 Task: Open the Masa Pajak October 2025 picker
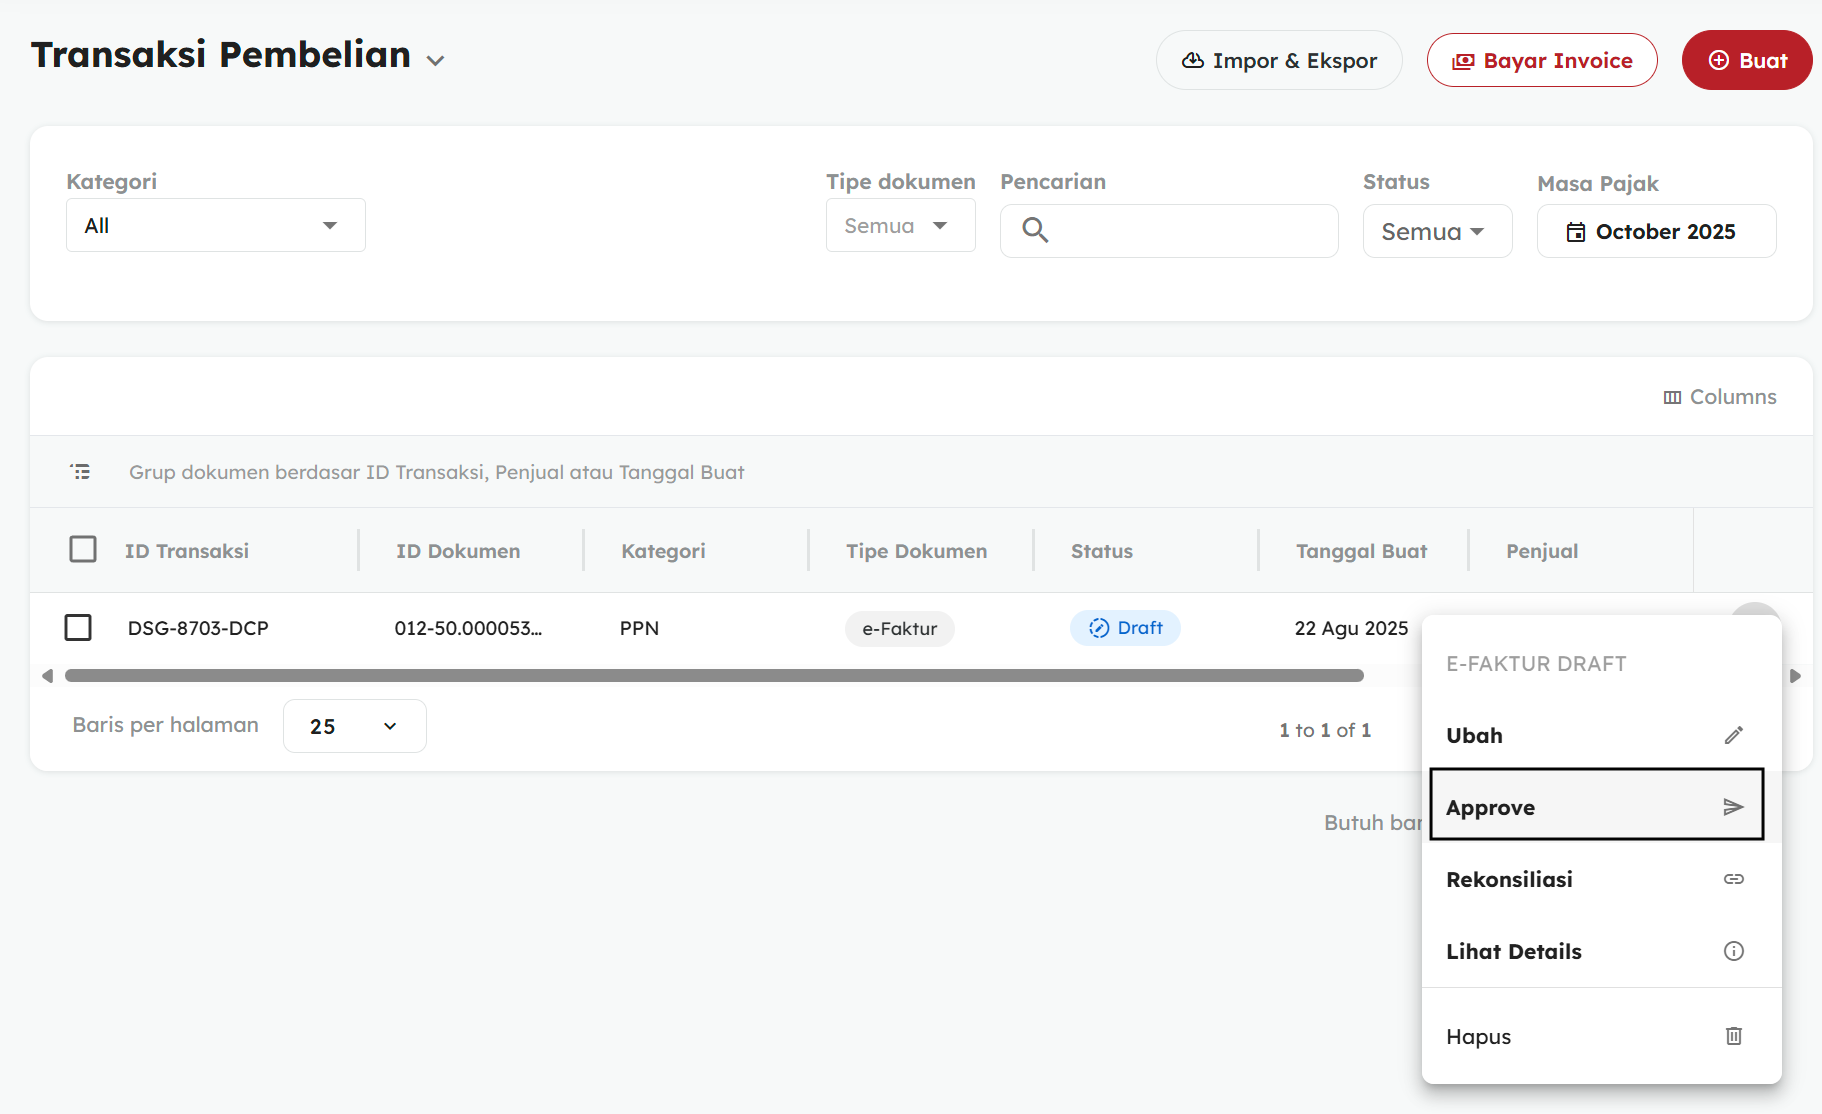[x=1656, y=231]
